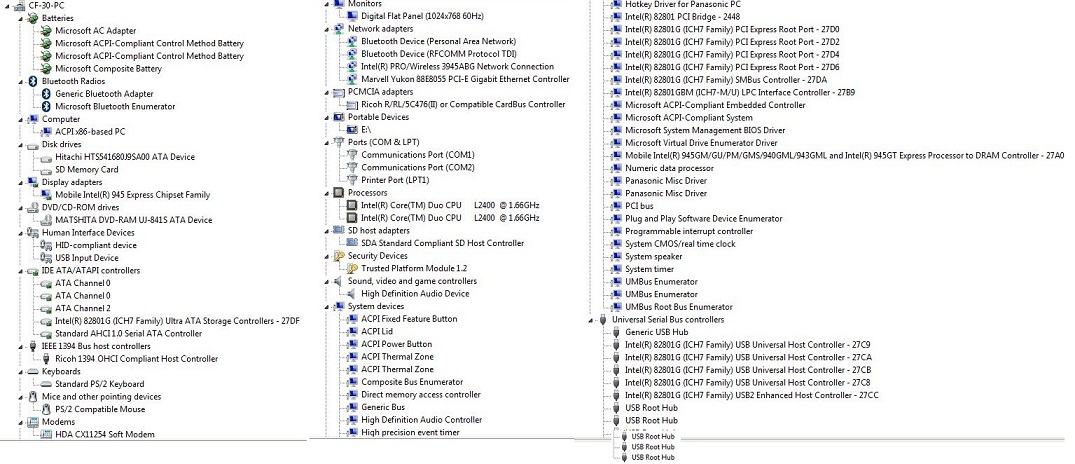Image resolution: width=1075 pixels, height=464 pixels.
Task: Select the Composite Bus Enumerator entry
Action: [412, 382]
